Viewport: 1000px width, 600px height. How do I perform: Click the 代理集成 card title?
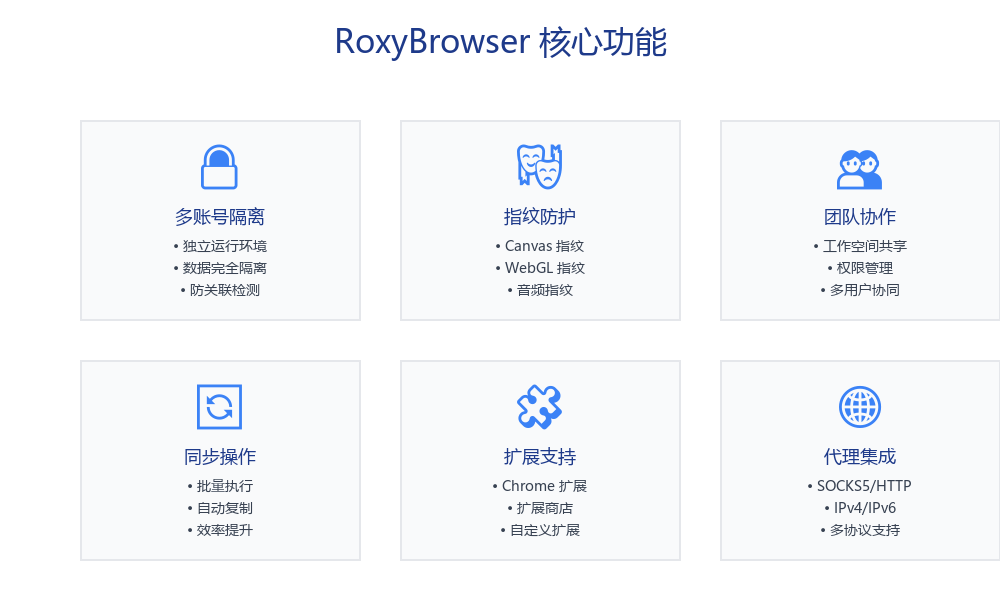tap(860, 457)
